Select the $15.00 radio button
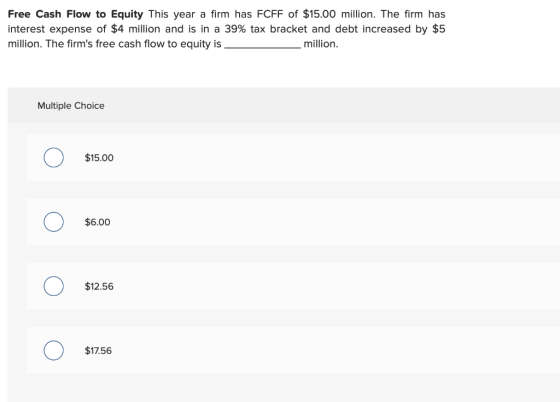 coord(54,157)
